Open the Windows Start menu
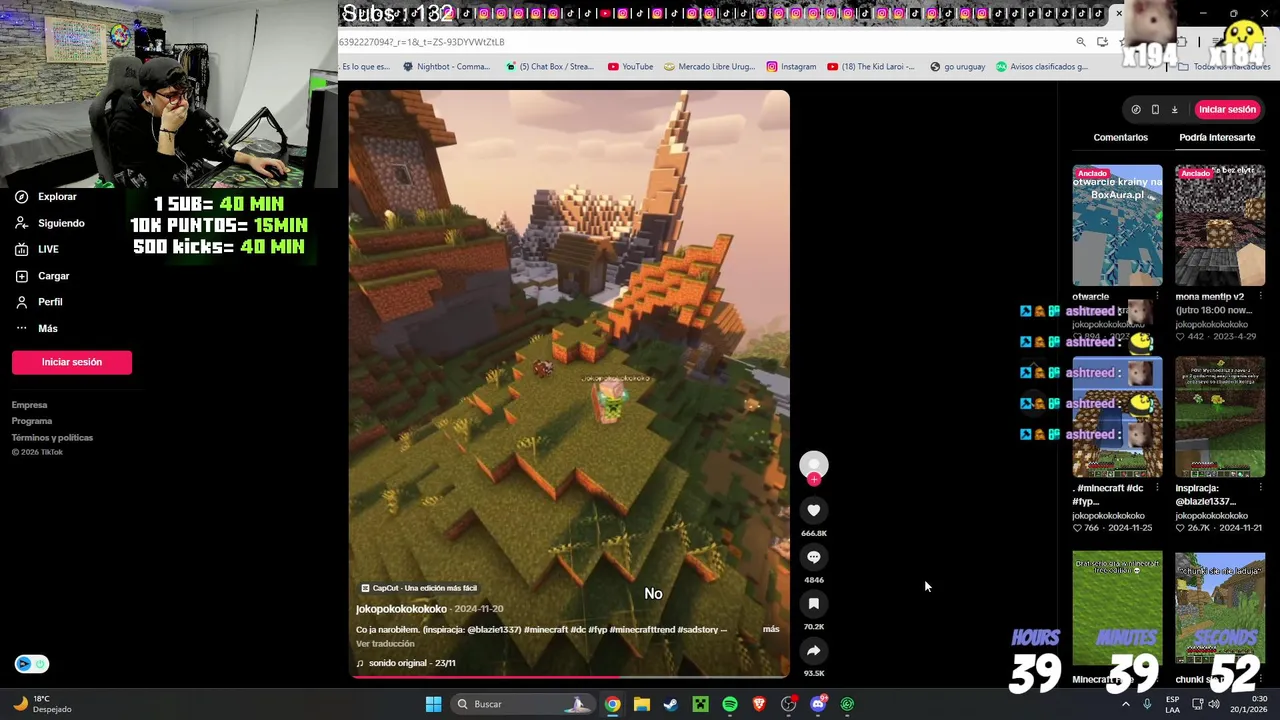 (x=433, y=704)
